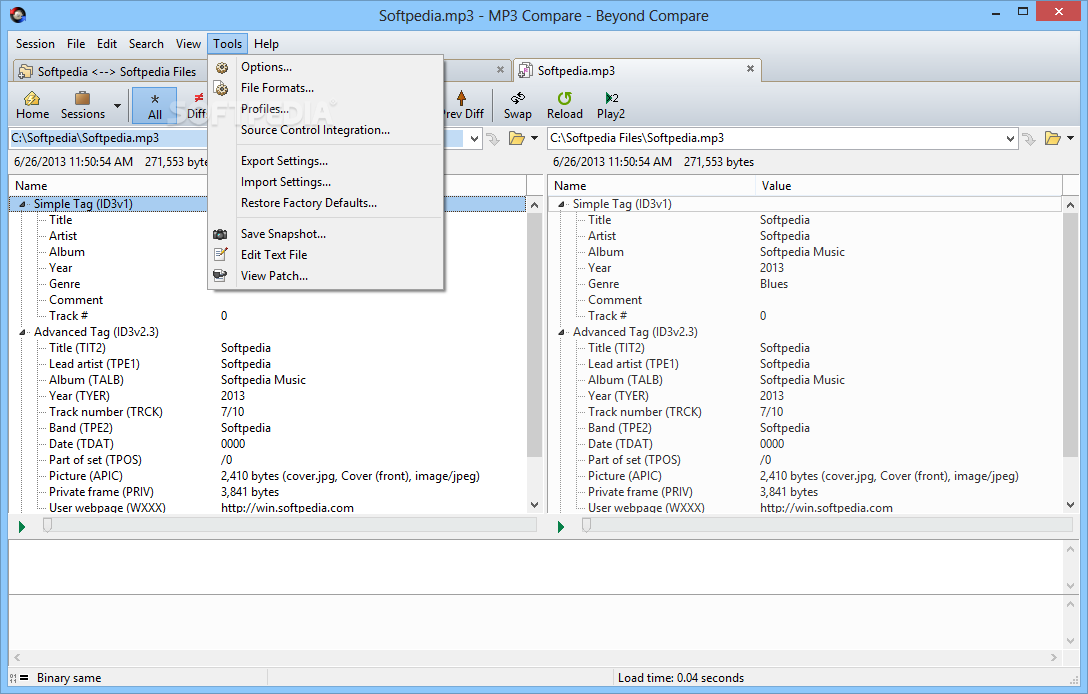Click the File Formats icon in menu

click(x=221, y=88)
